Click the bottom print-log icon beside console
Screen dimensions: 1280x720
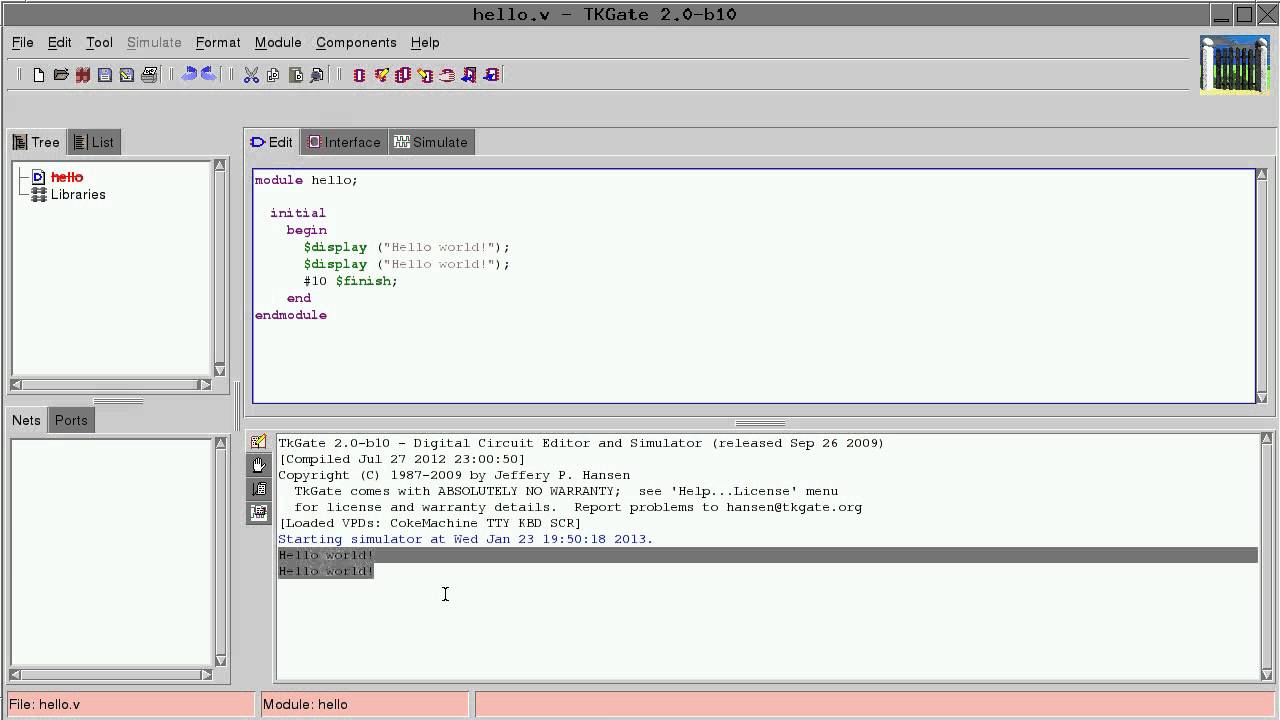[259, 513]
